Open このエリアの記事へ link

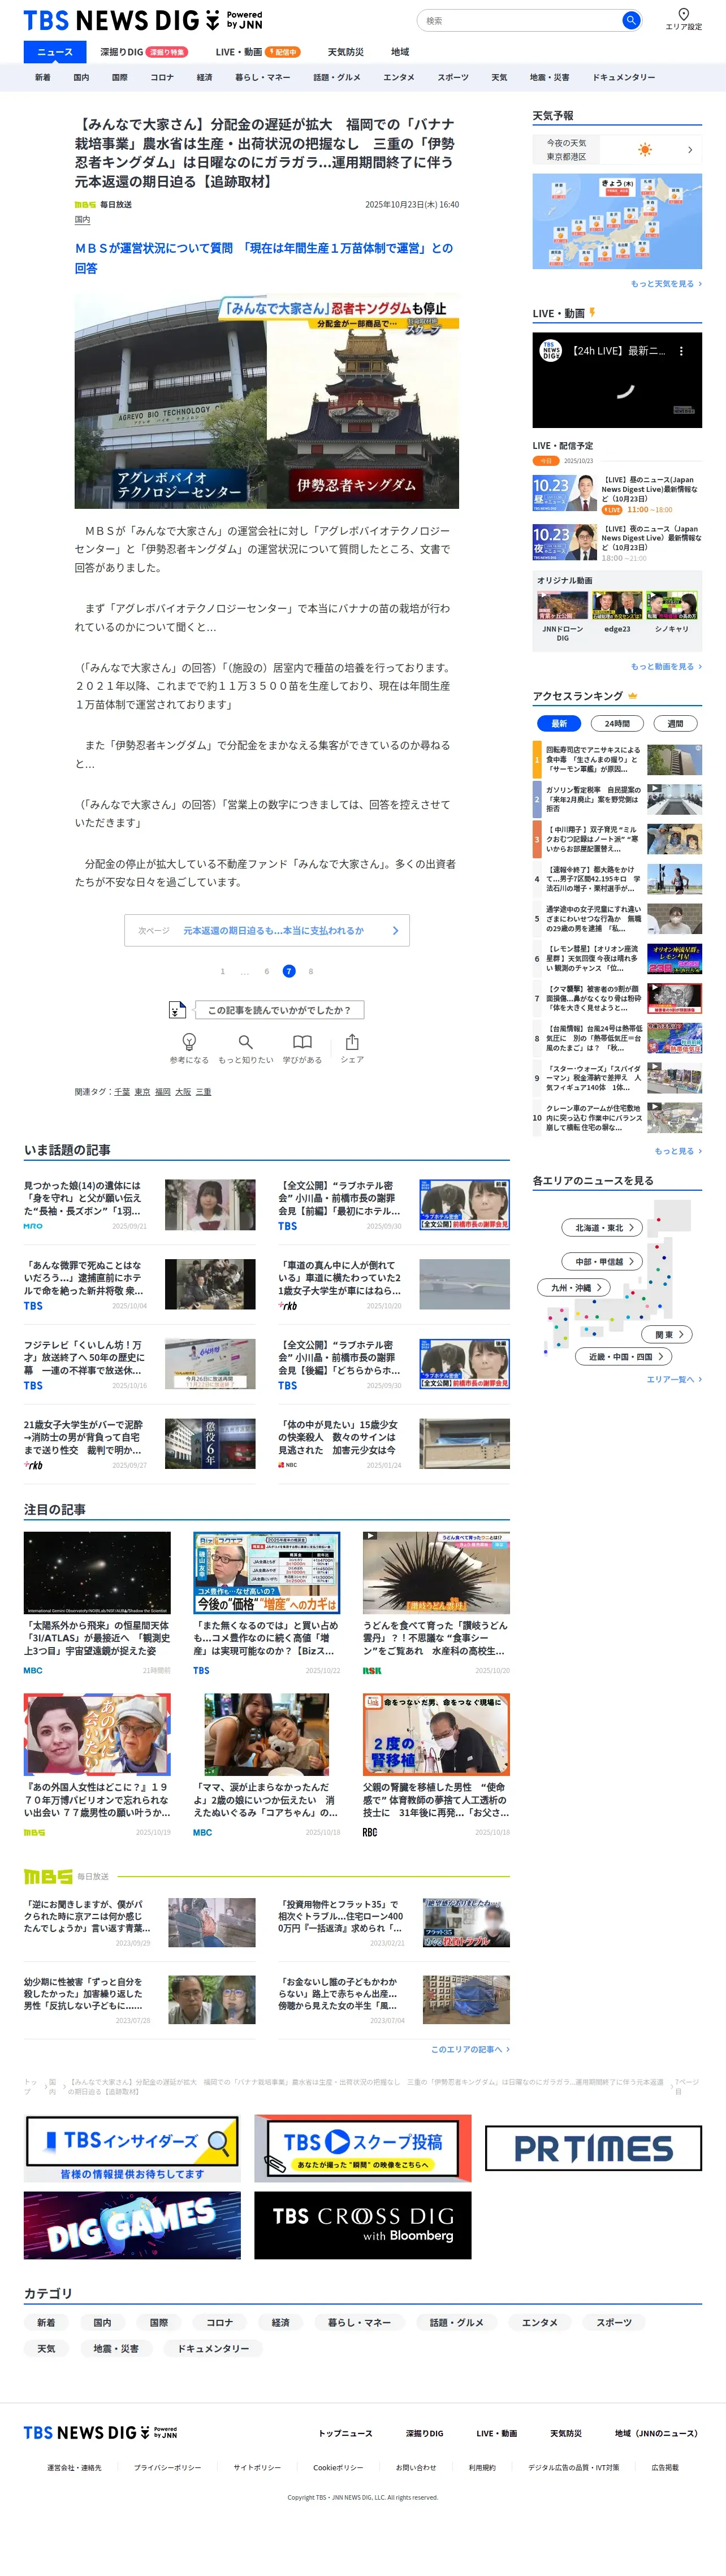[x=470, y=2049]
